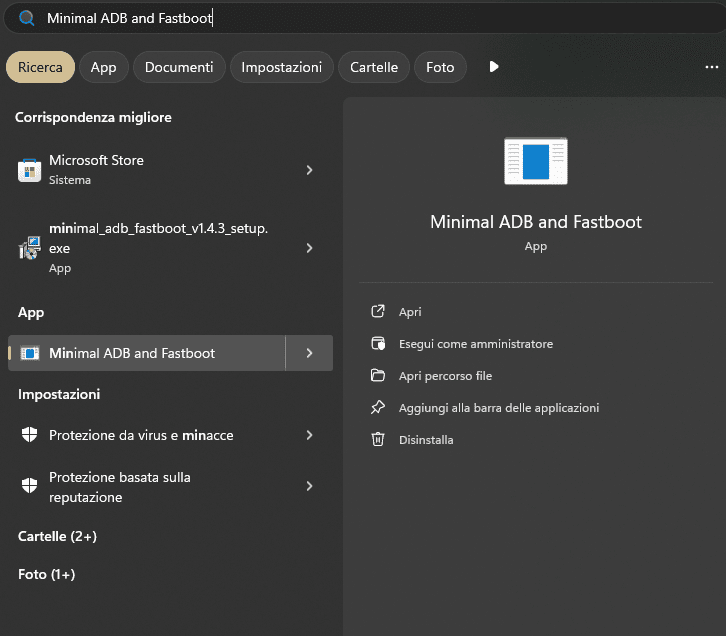The image size is (726, 636).
Task: Click the large Minimal ADB app icon
Action: coord(536,162)
